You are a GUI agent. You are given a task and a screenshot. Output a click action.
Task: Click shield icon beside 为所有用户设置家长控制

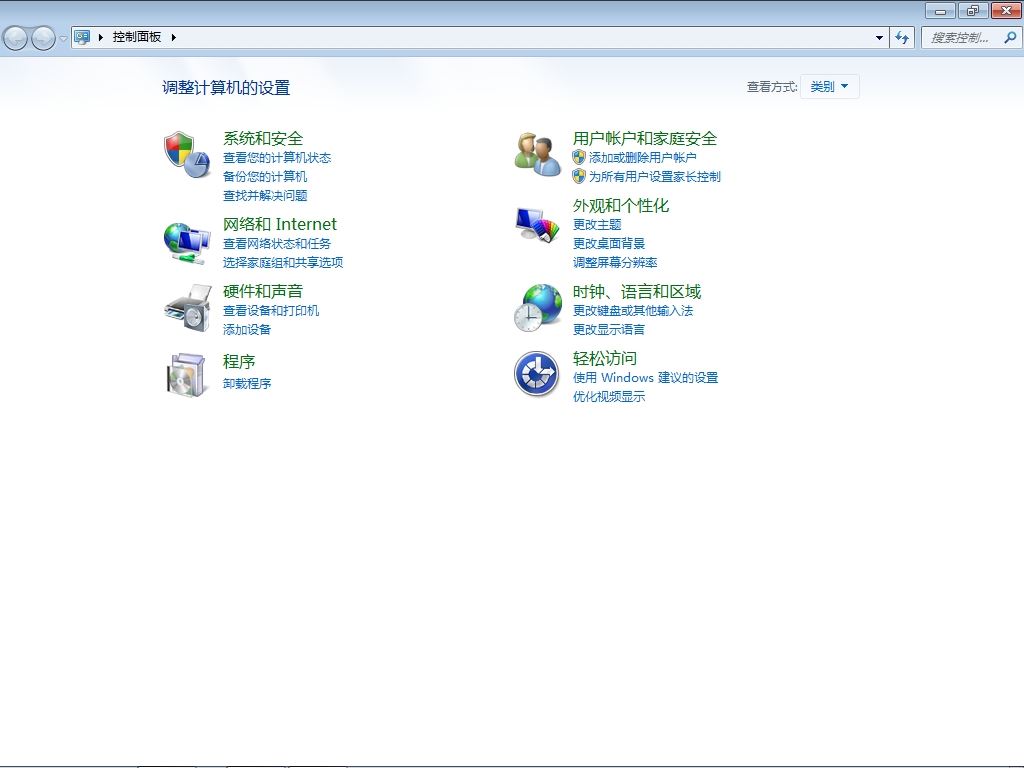[579, 176]
